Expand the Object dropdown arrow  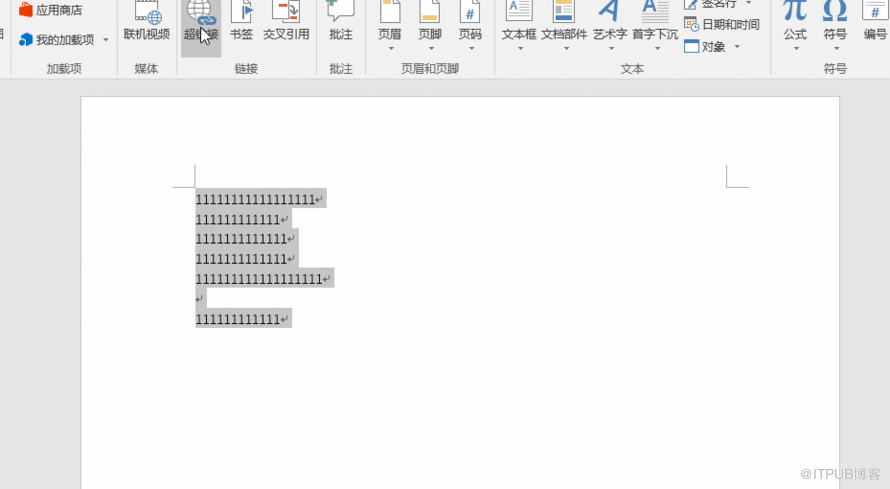[x=737, y=47]
